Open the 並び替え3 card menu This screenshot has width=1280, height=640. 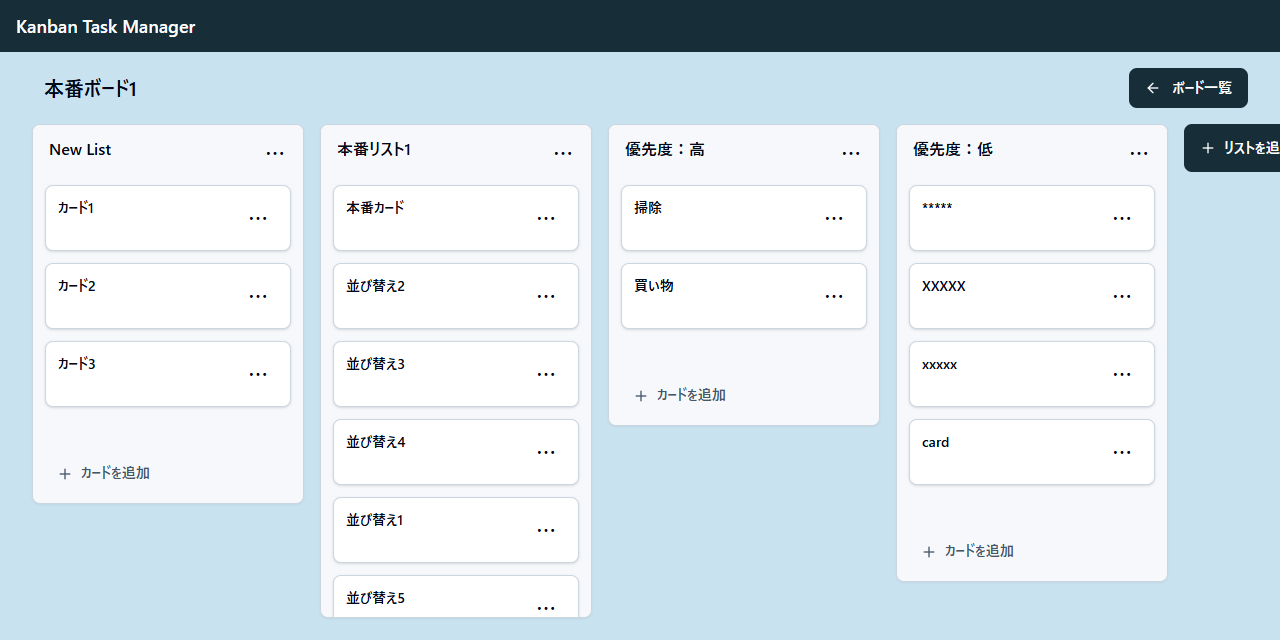[x=546, y=374]
